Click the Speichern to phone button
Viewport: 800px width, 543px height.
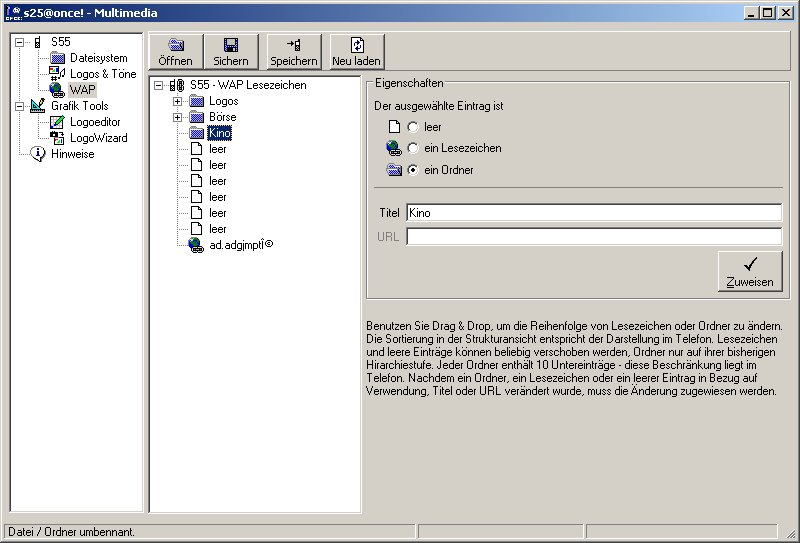pyautogui.click(x=294, y=52)
